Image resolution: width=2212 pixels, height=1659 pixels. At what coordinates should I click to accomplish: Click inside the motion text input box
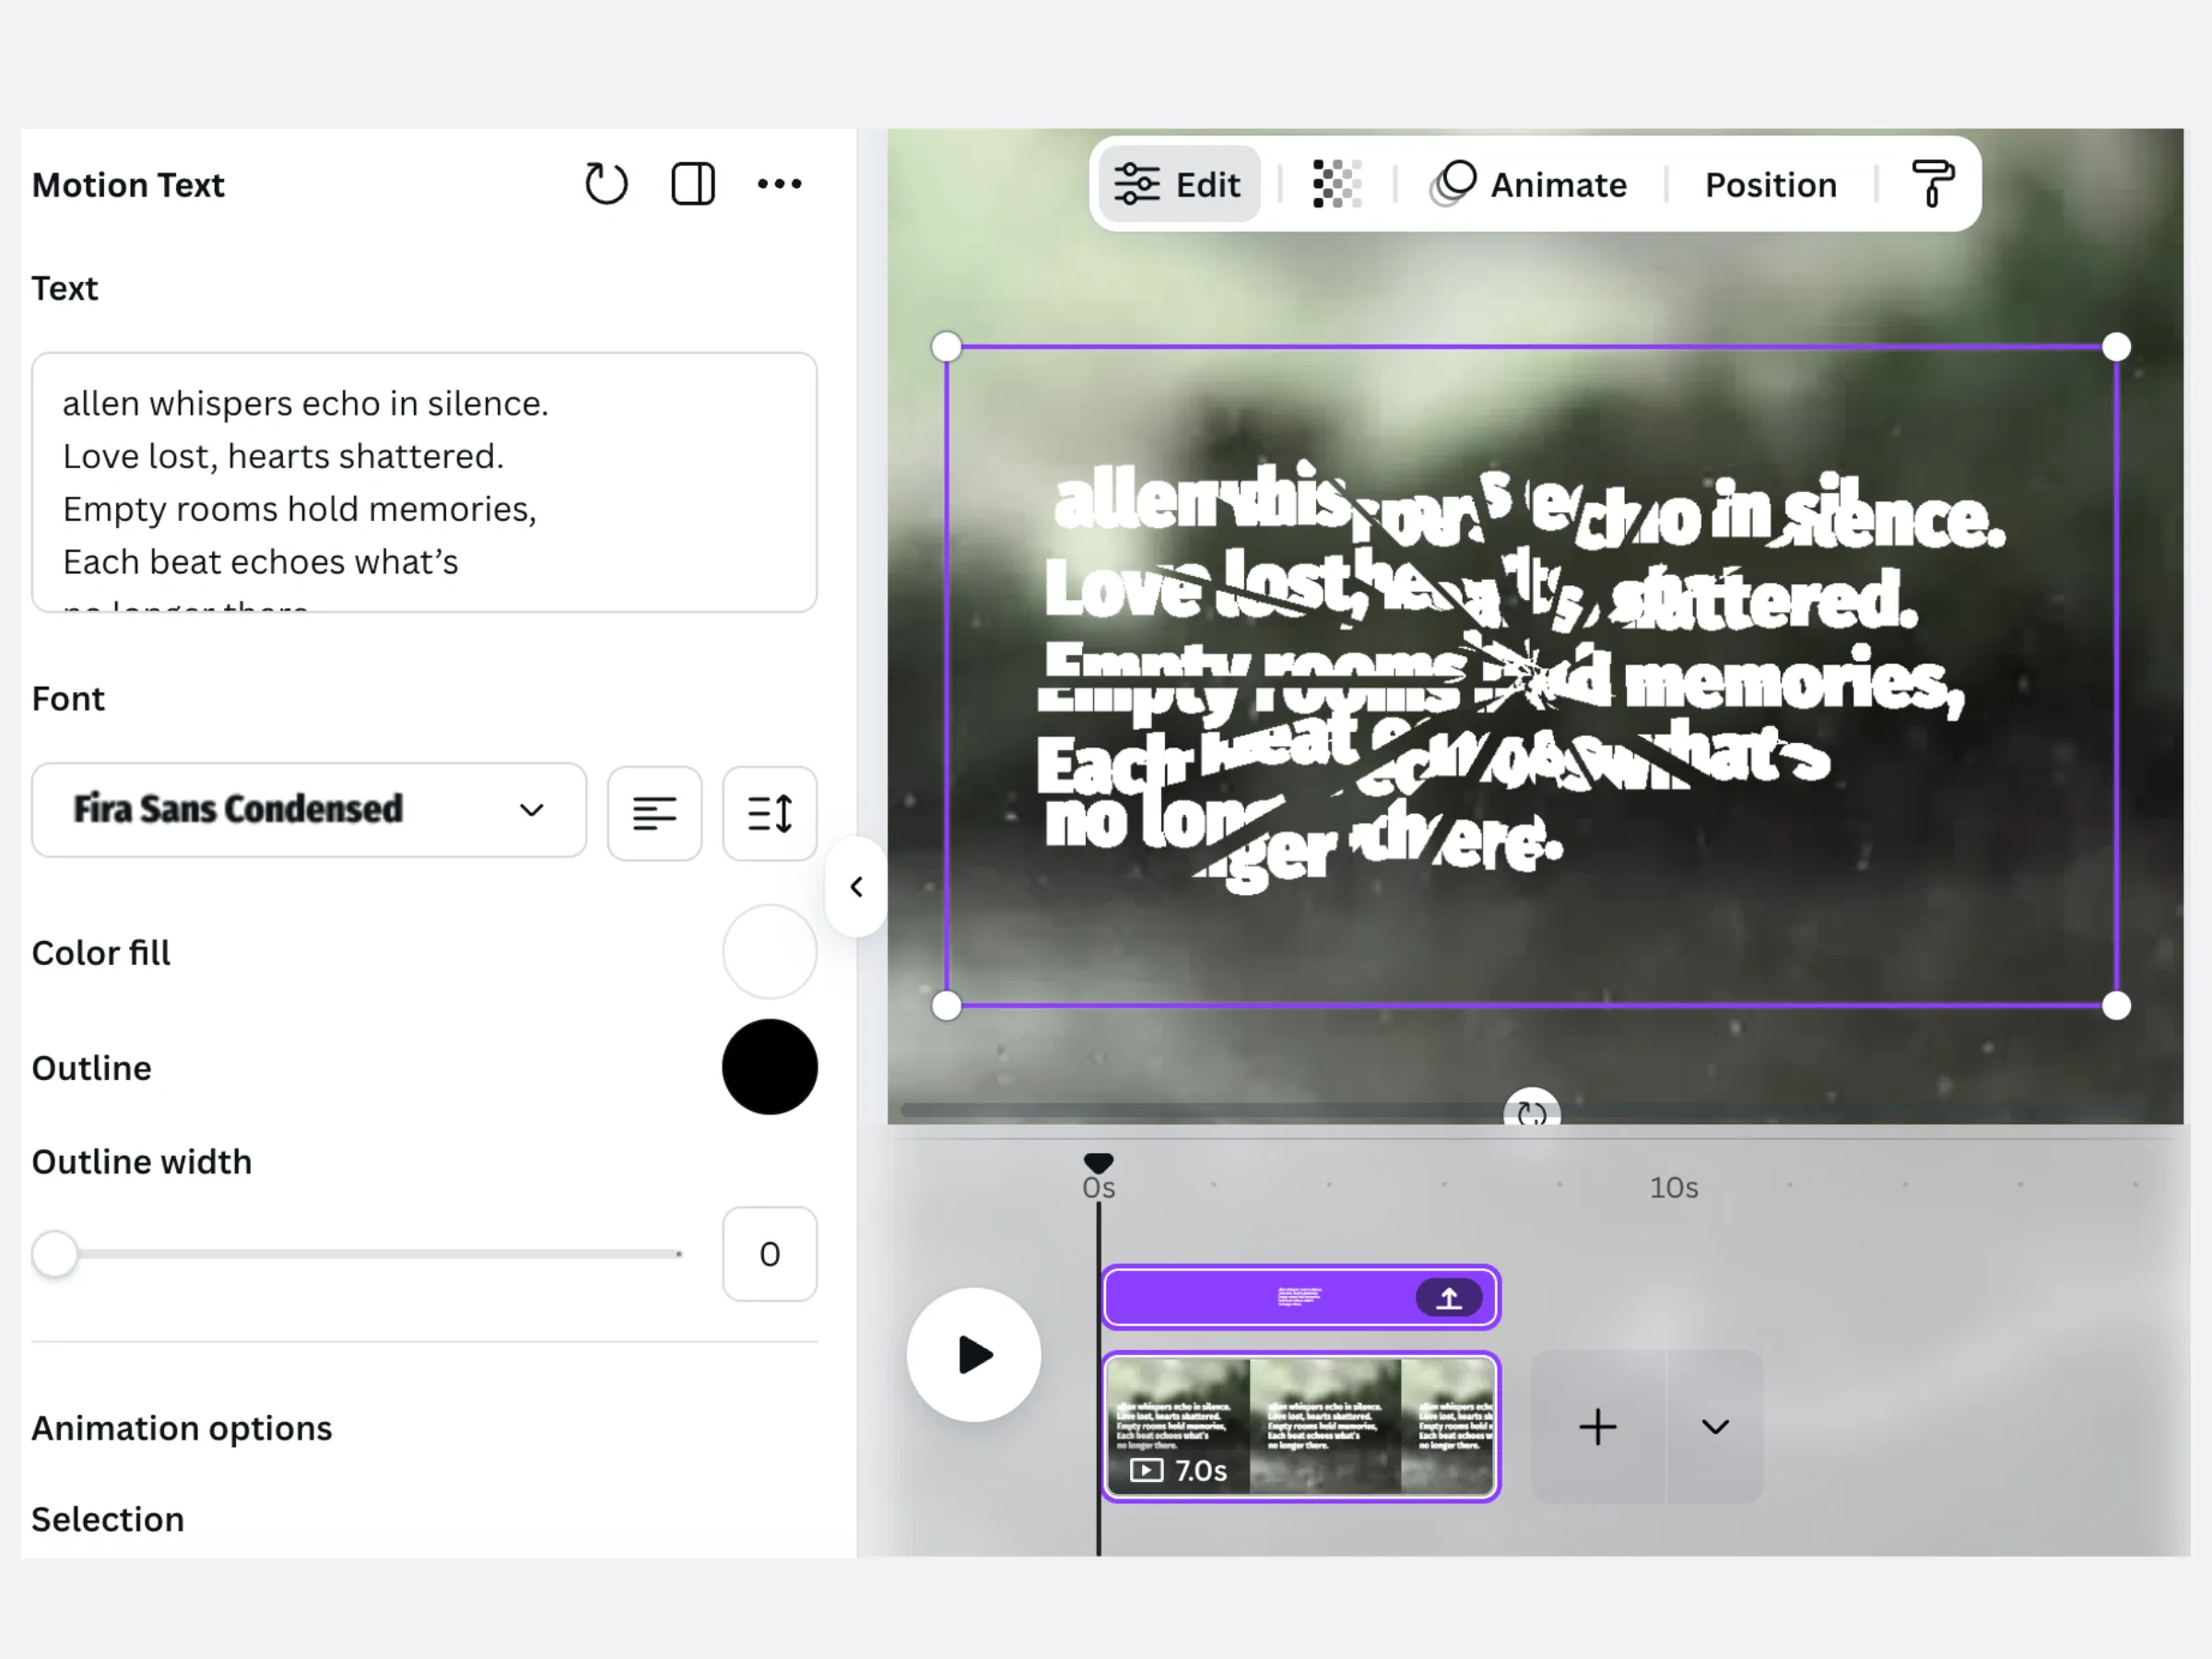point(424,482)
